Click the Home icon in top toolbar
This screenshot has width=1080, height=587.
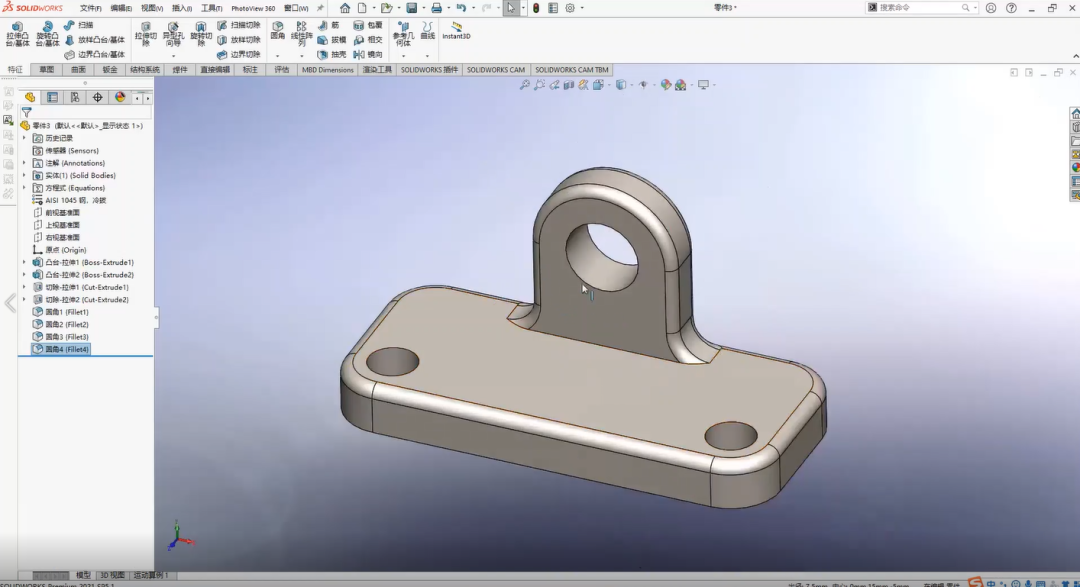coord(344,8)
